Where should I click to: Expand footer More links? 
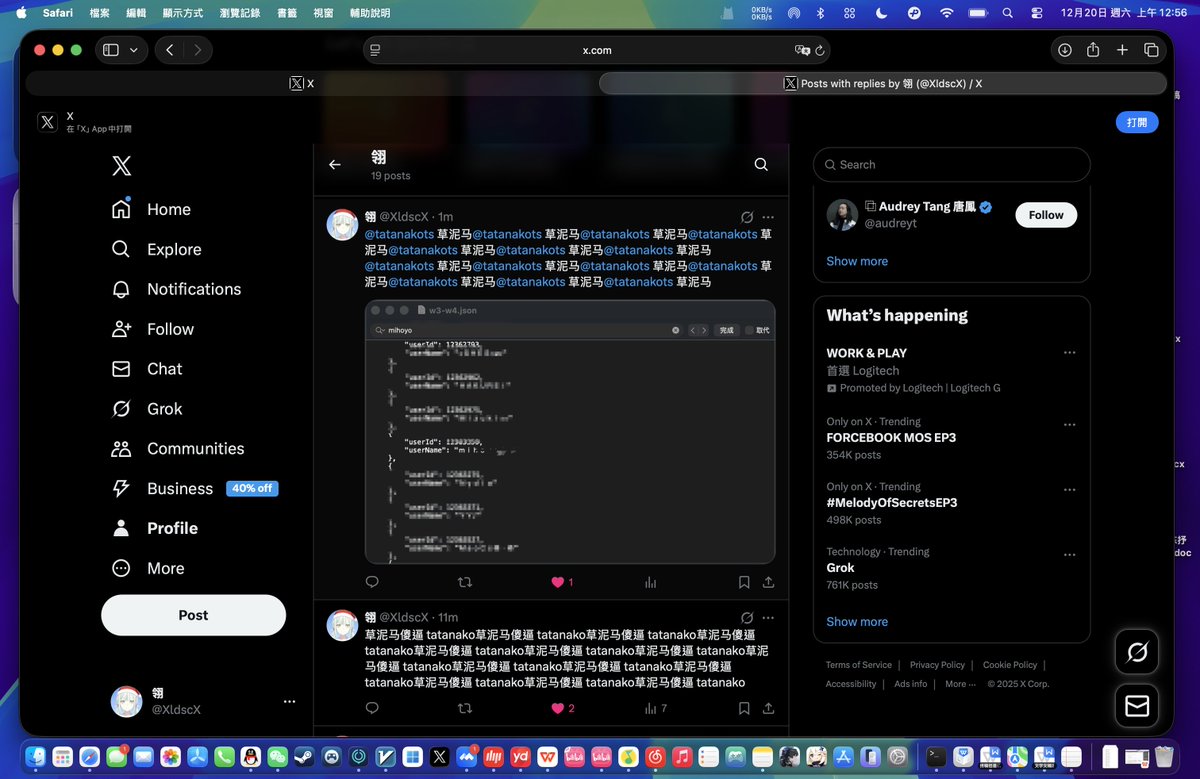tap(960, 684)
